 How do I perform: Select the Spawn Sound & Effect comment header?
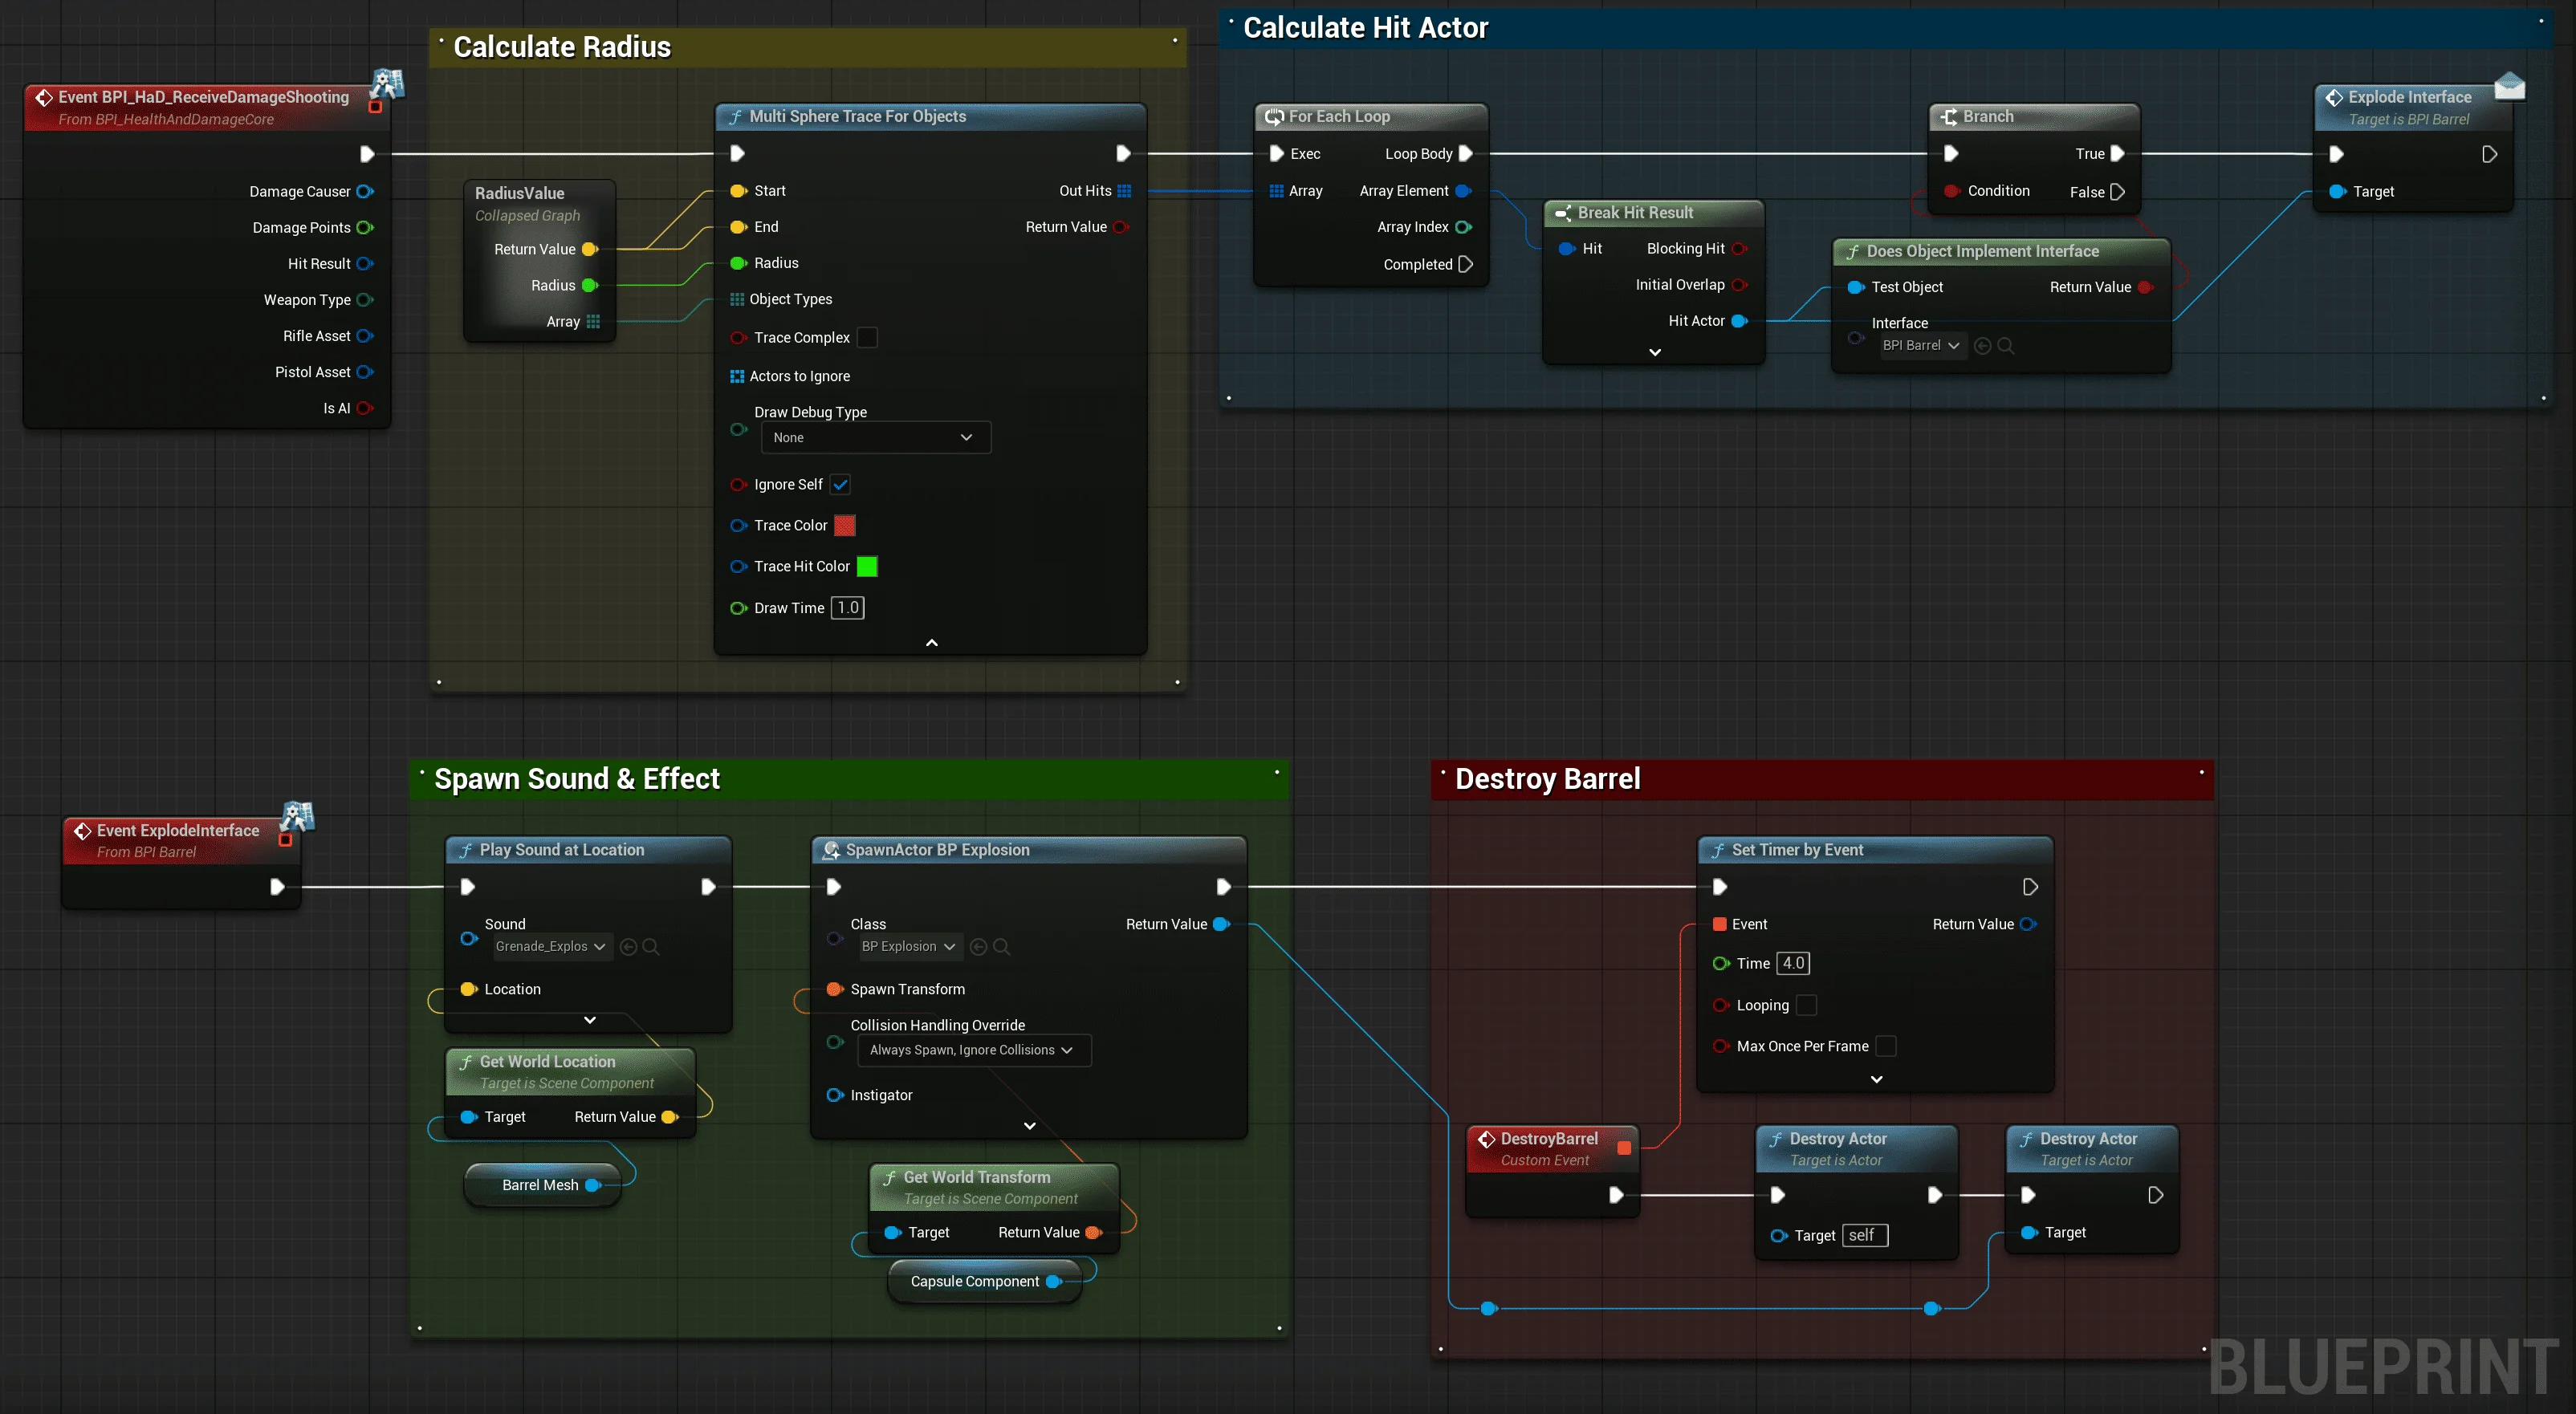849,779
